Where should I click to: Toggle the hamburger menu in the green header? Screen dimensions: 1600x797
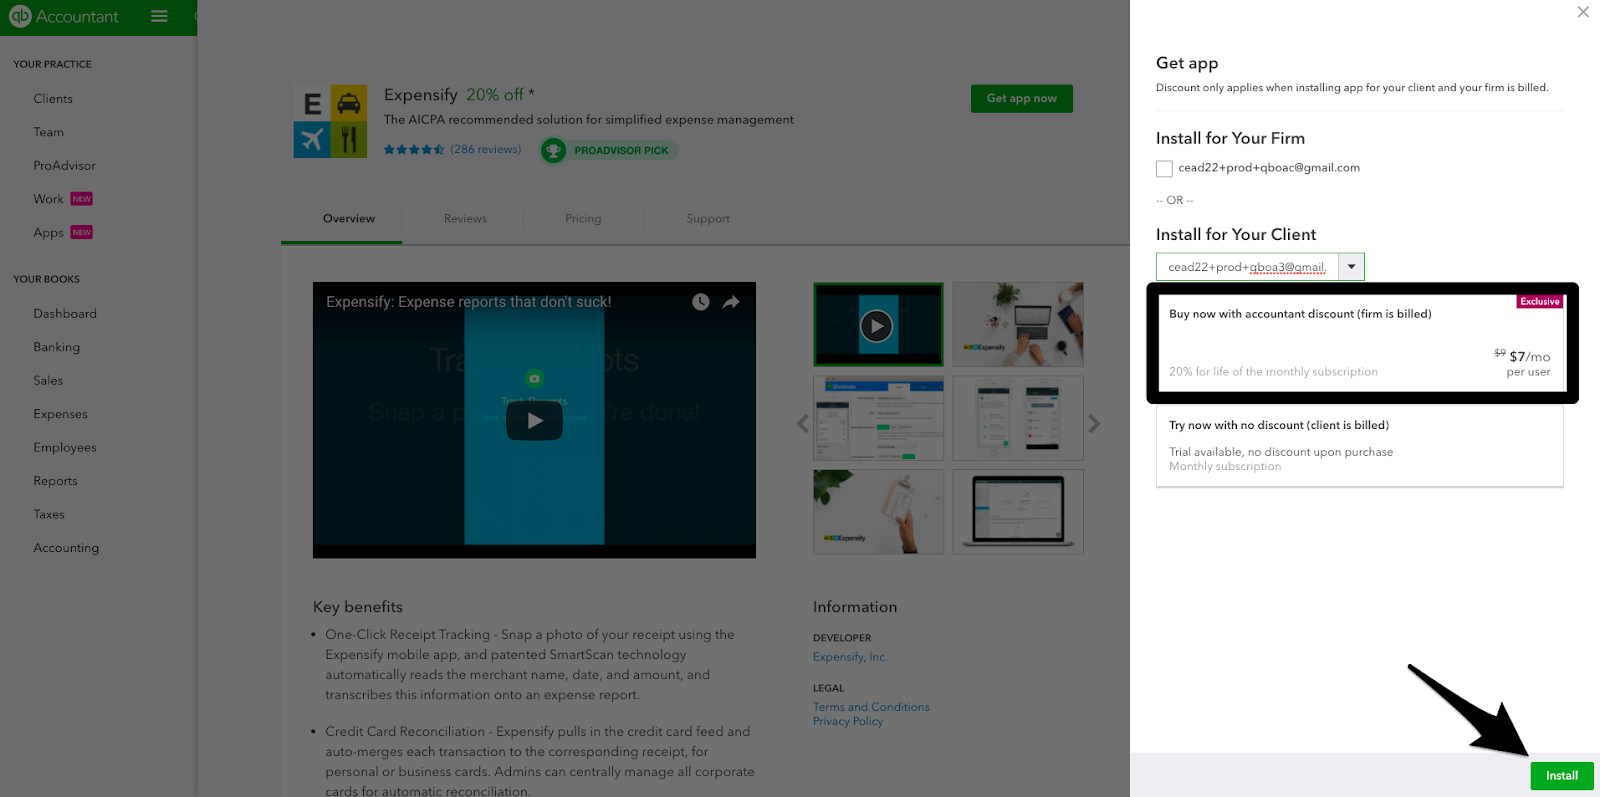[x=159, y=16]
